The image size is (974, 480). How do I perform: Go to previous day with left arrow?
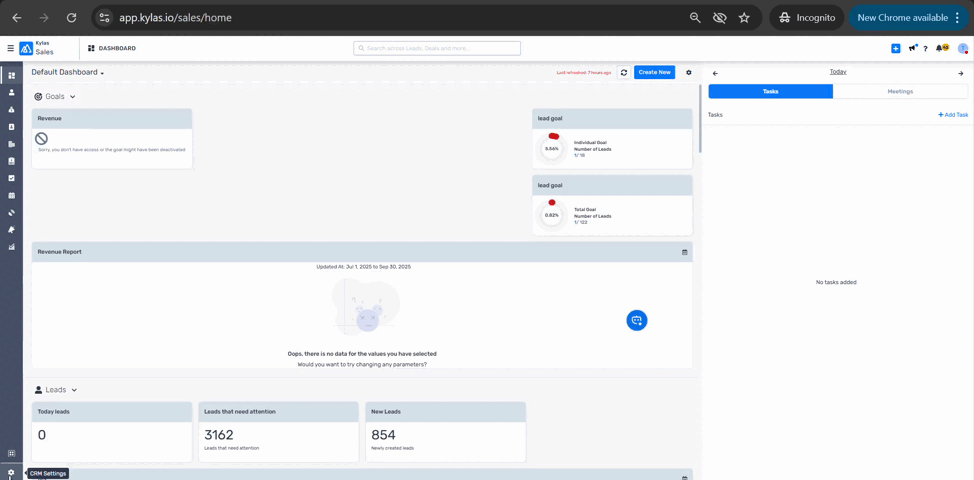pos(715,73)
